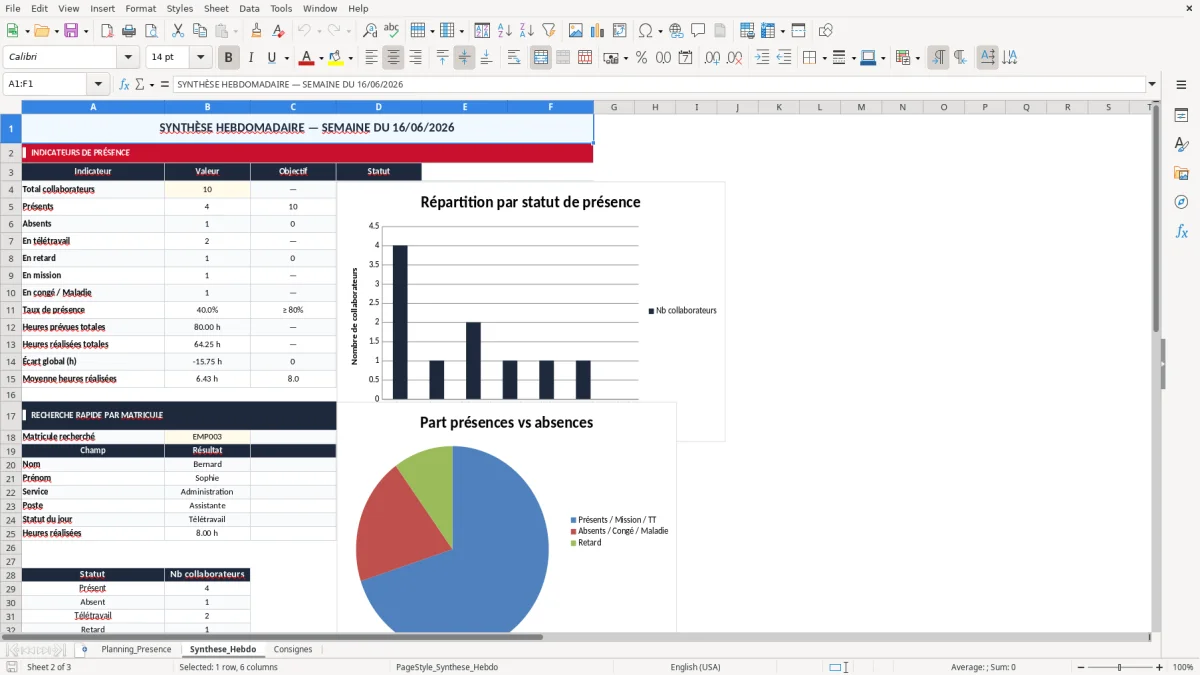This screenshot has height=675, width=1200.
Task: Expand the formula bar input line
Action: [x=1153, y=84]
